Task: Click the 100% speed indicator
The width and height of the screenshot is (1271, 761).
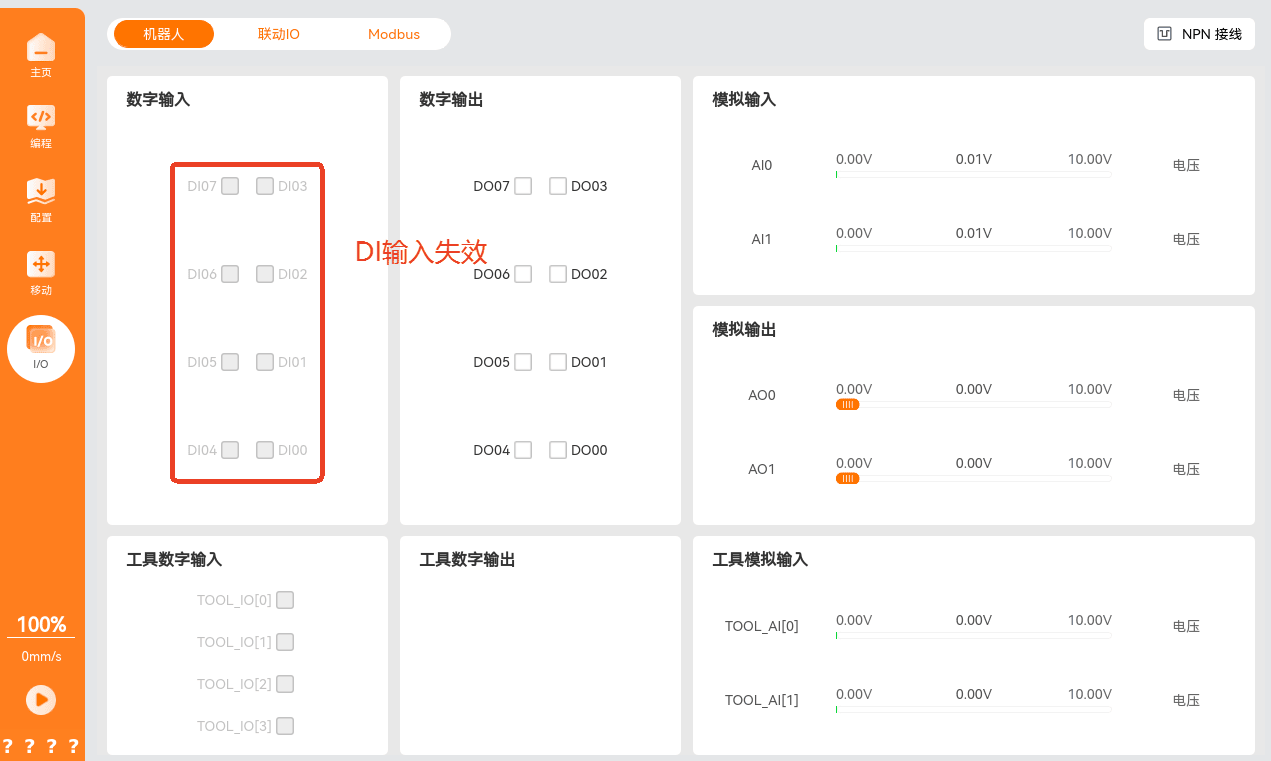Action: coord(41,625)
